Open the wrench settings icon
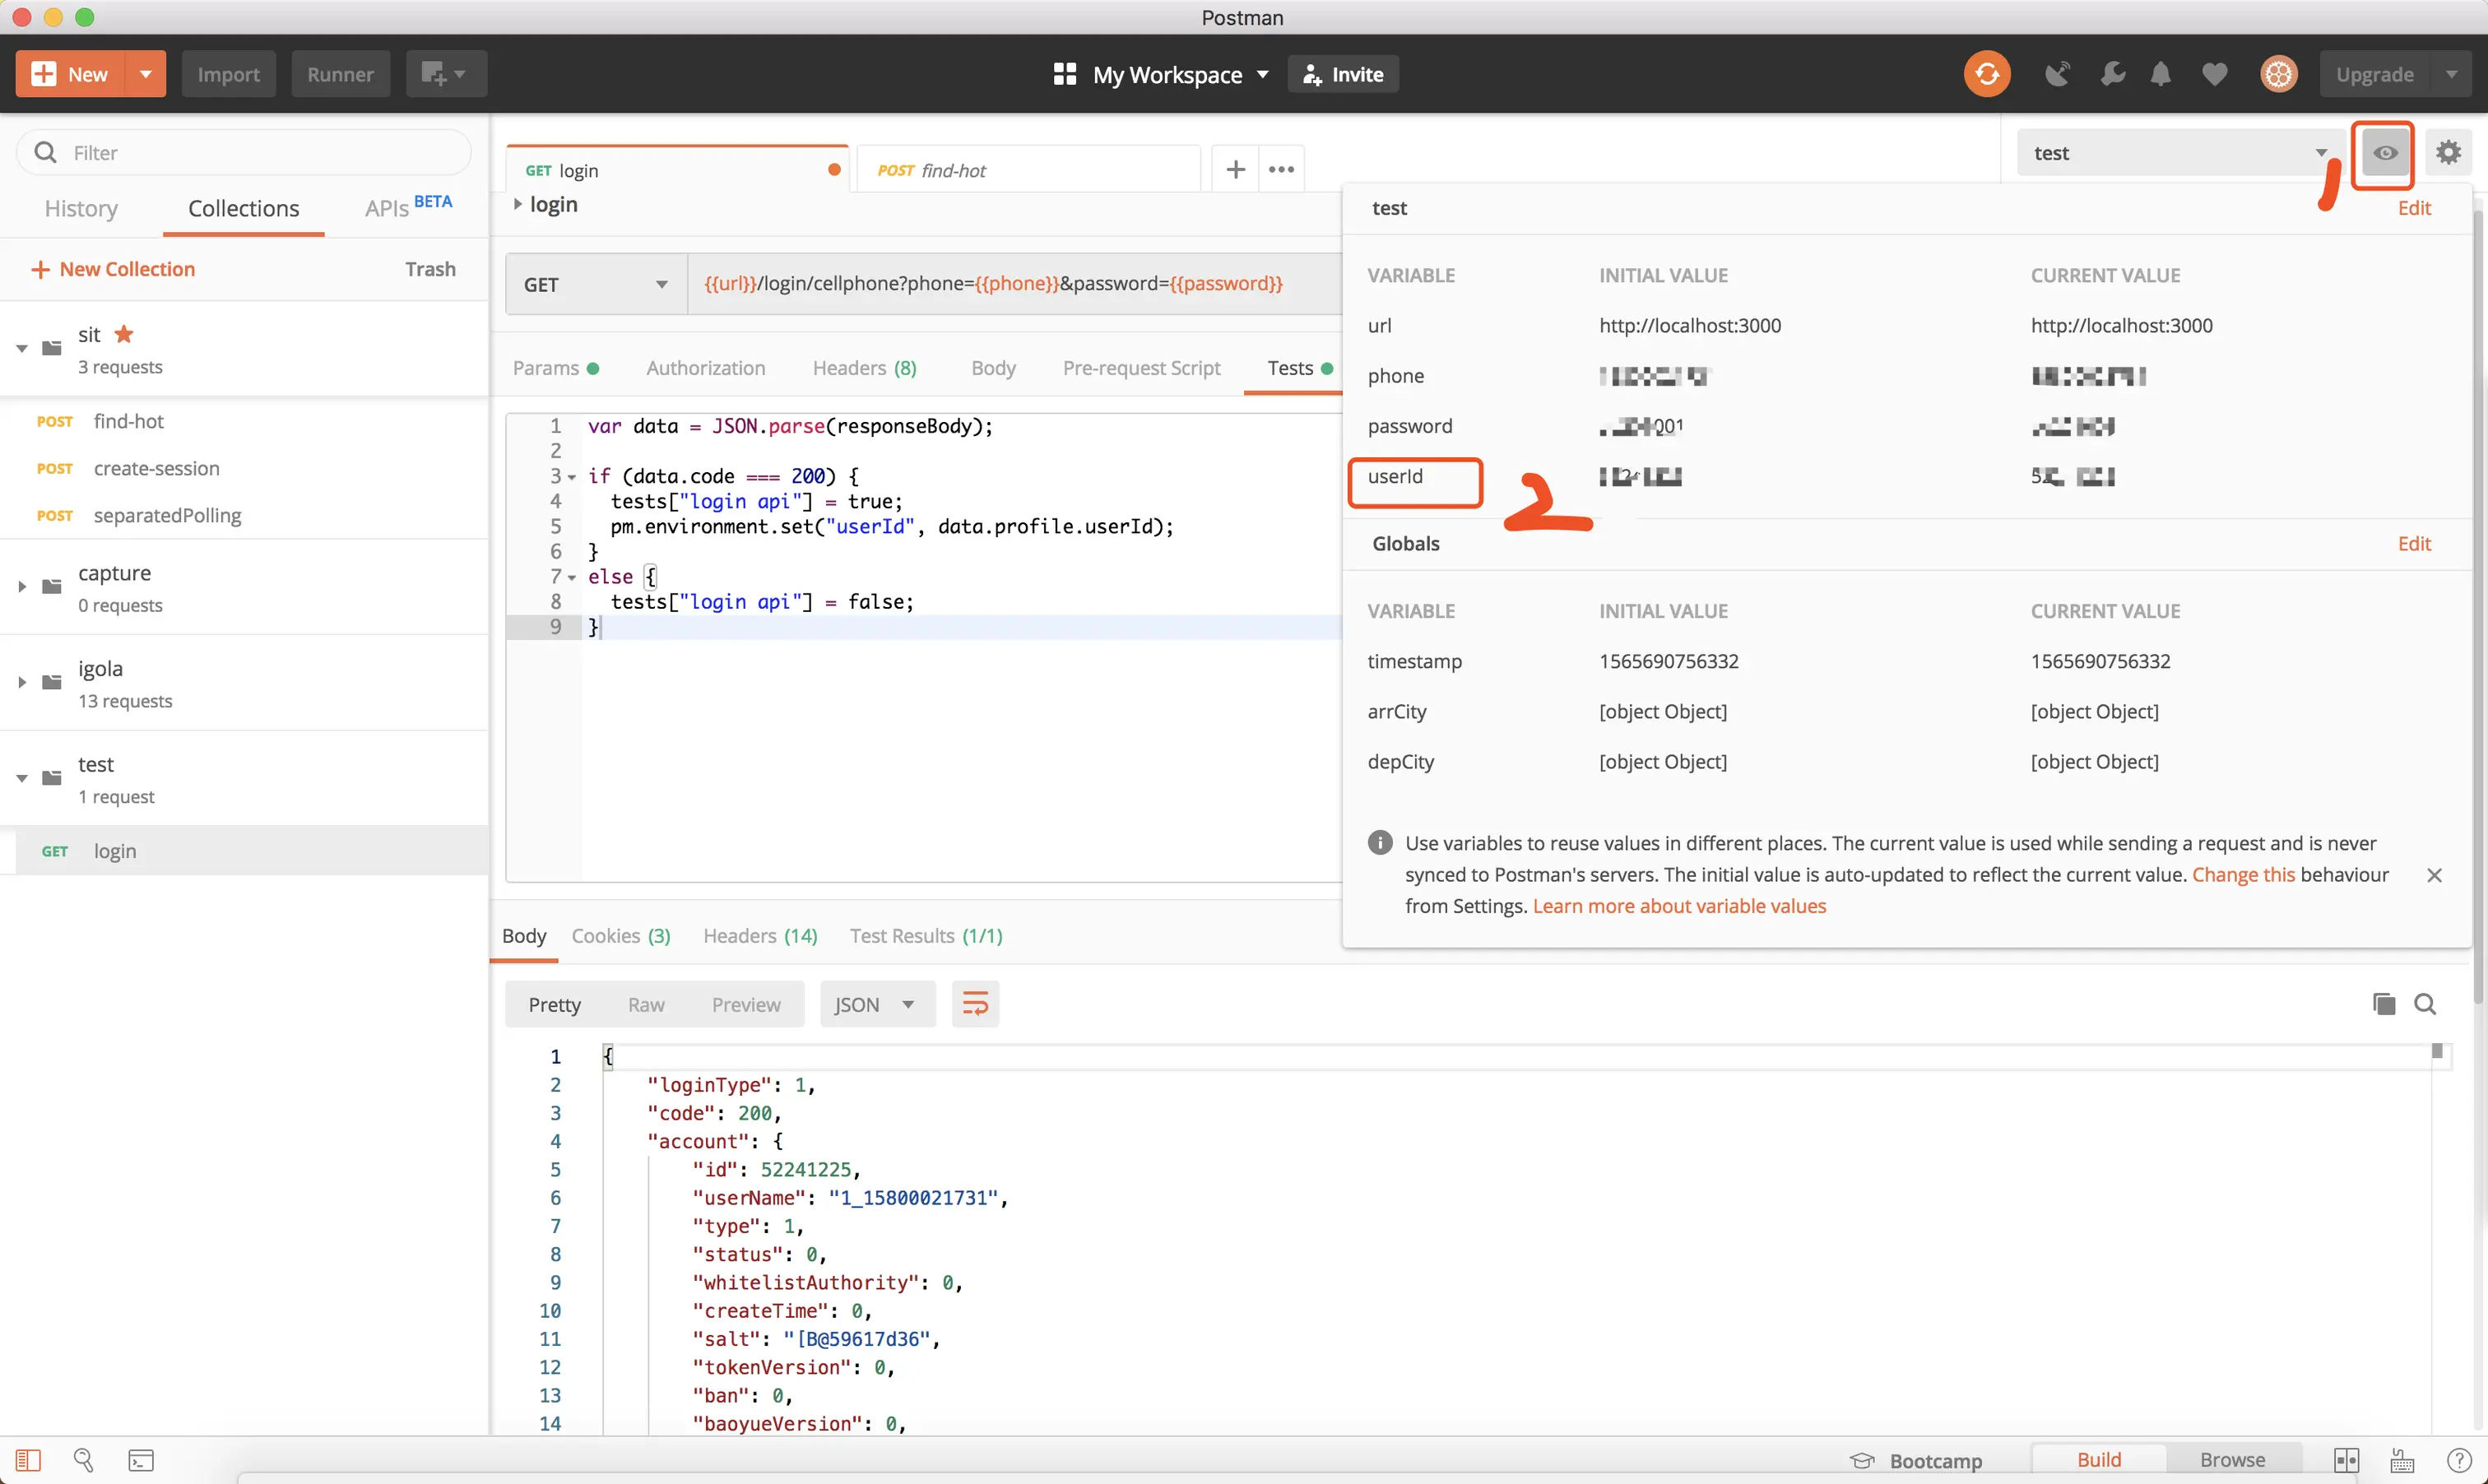This screenshot has width=2488, height=1484. 2112,74
